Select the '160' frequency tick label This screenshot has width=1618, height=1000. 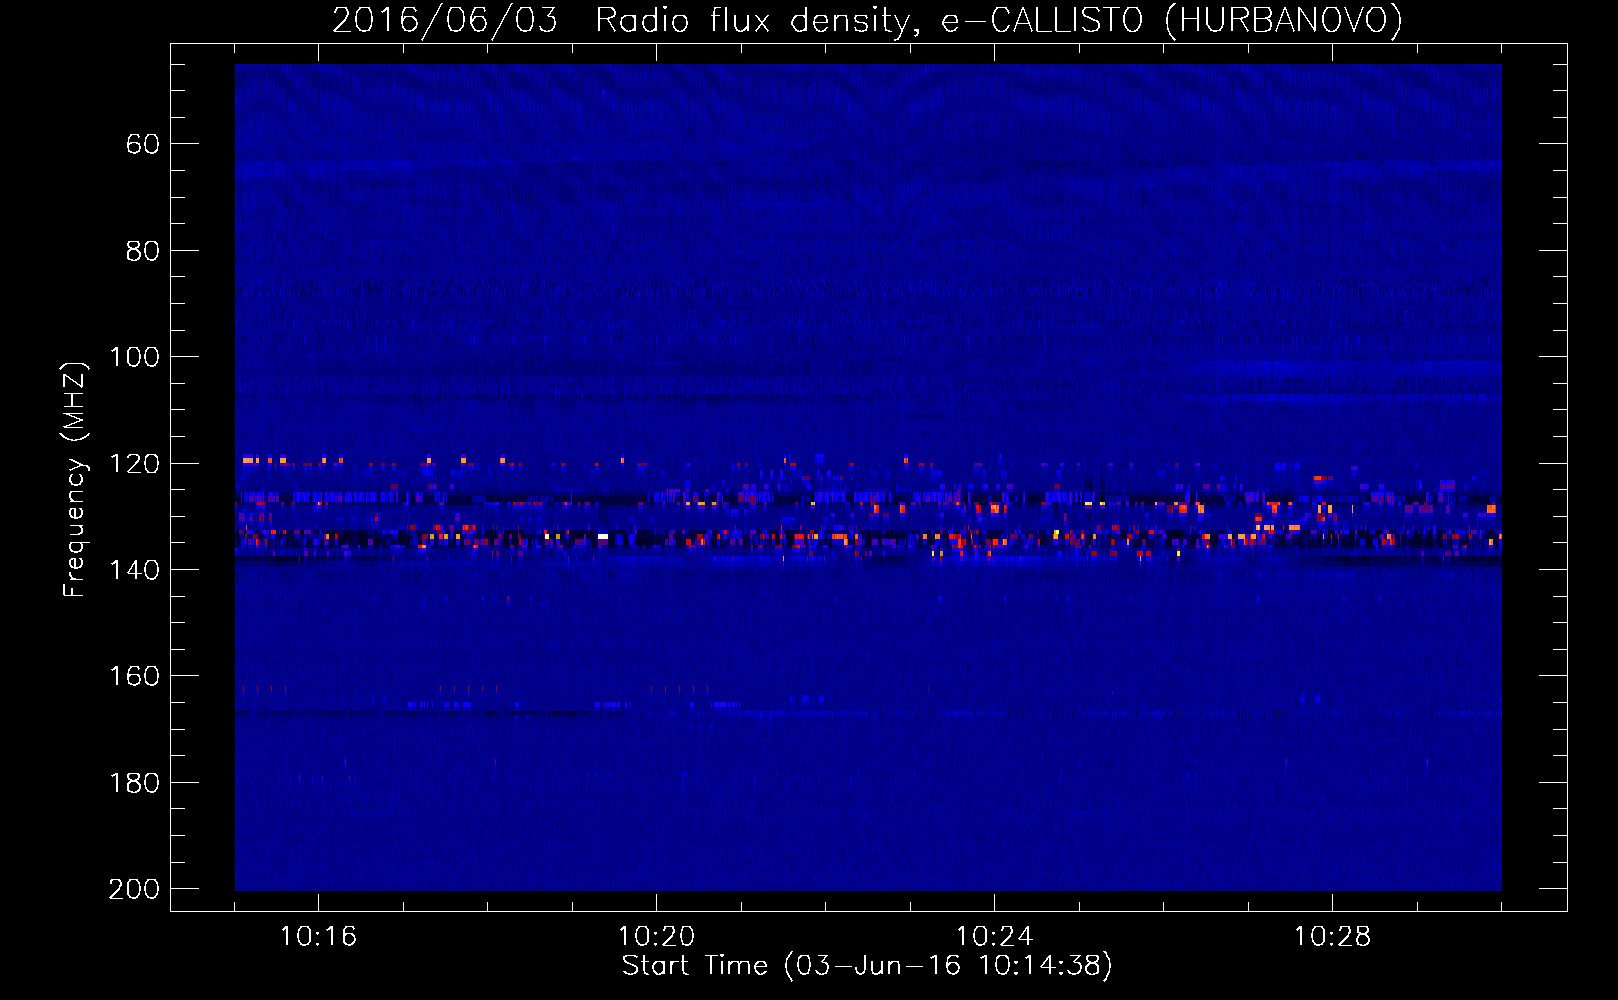coord(134,677)
